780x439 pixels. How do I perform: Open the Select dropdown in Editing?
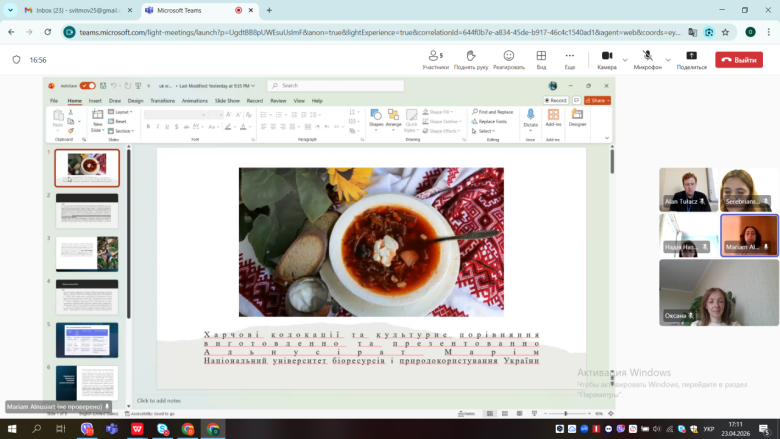(x=483, y=131)
